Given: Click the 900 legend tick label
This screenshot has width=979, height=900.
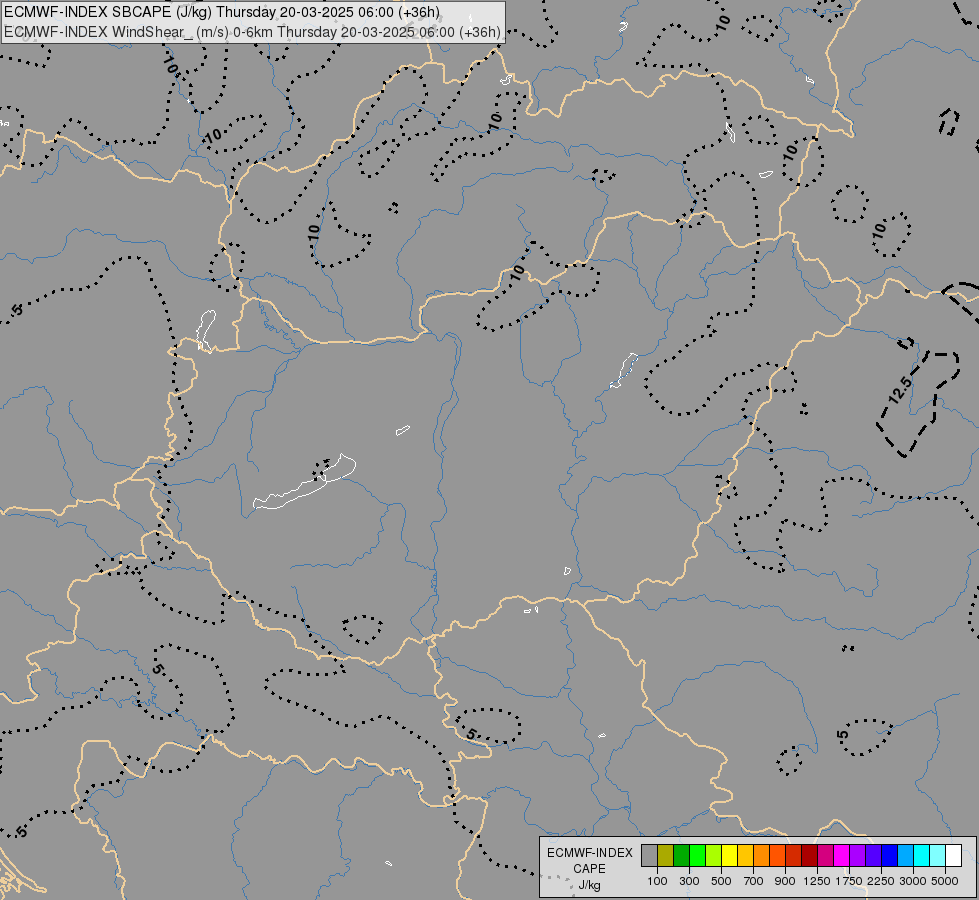Looking at the screenshot, I should [x=785, y=881].
